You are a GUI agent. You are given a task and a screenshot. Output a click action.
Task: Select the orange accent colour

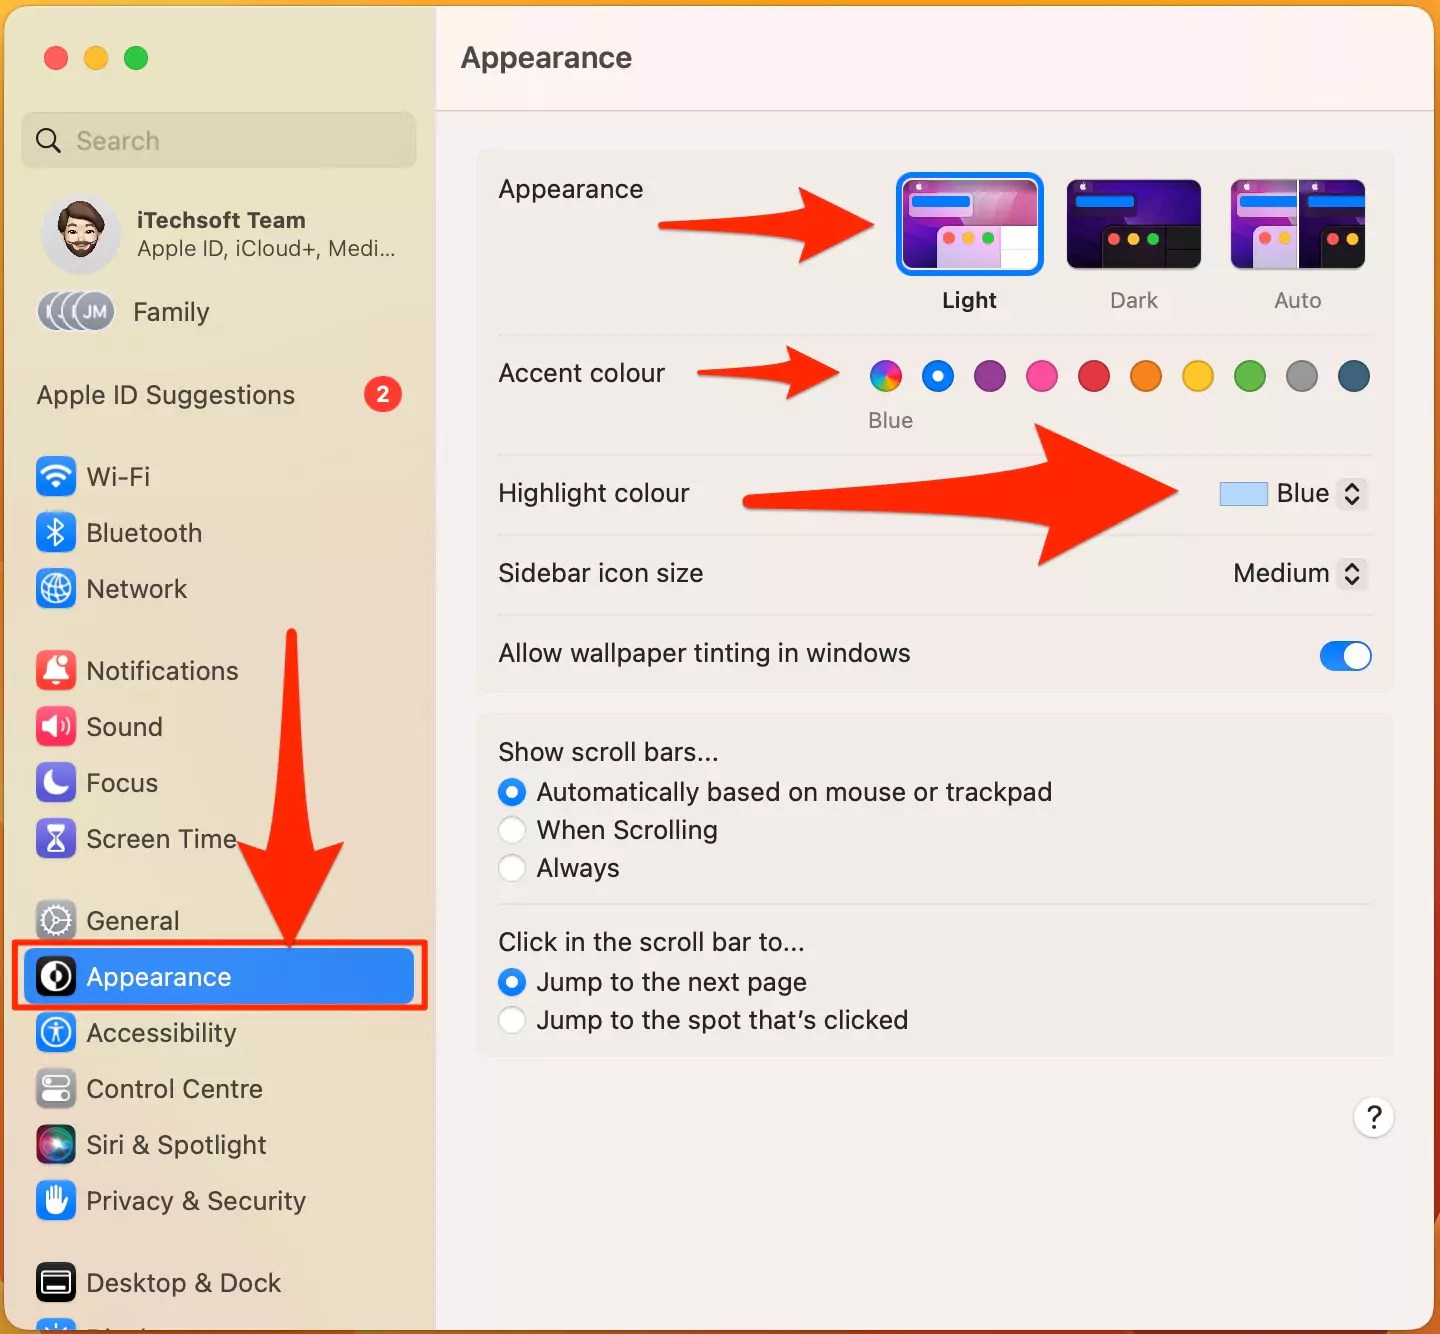tap(1146, 376)
